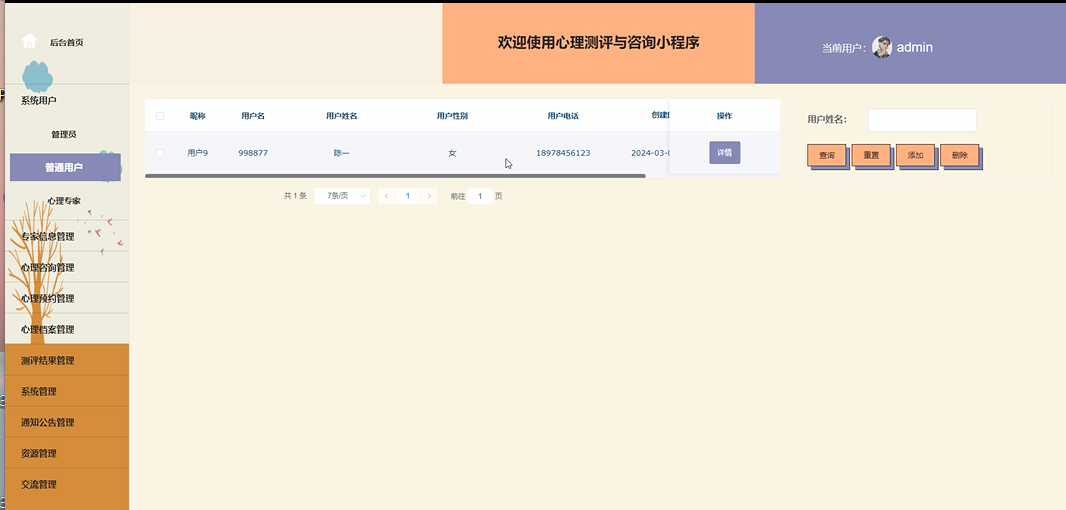Select the 普通用户 submenu item

pyautogui.click(x=65, y=167)
